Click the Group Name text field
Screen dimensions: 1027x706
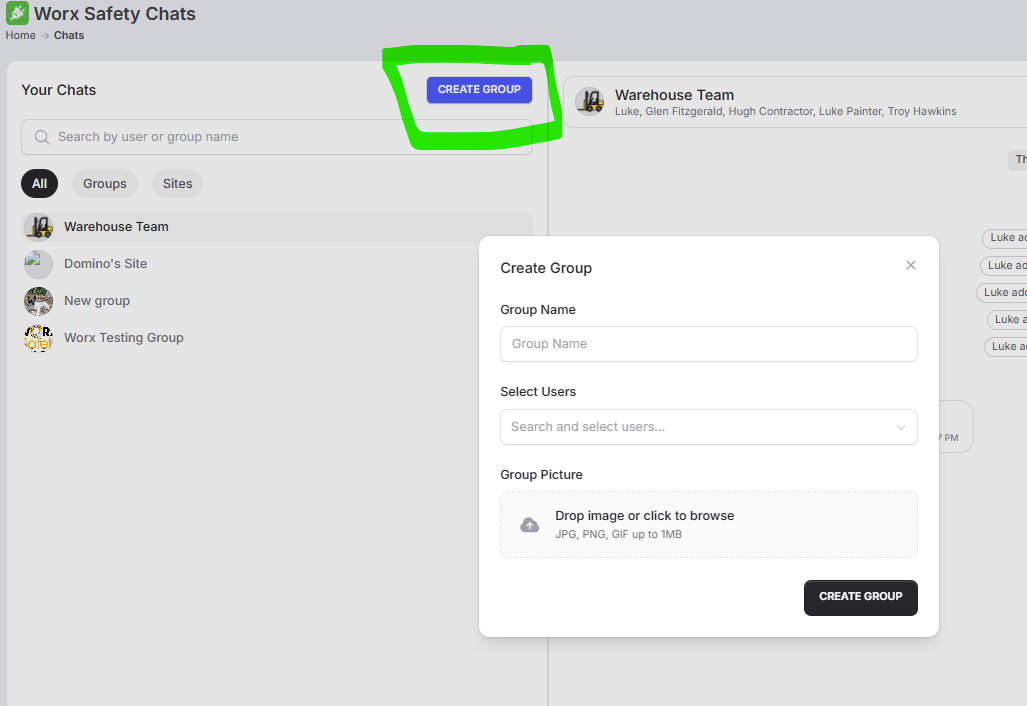pyautogui.click(x=708, y=344)
